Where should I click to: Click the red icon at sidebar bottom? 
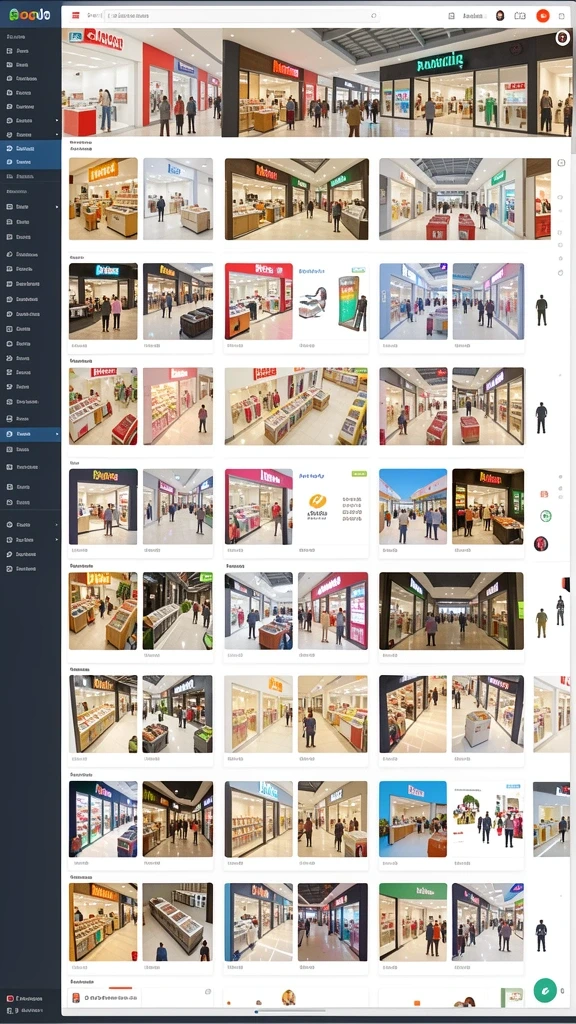point(9,999)
